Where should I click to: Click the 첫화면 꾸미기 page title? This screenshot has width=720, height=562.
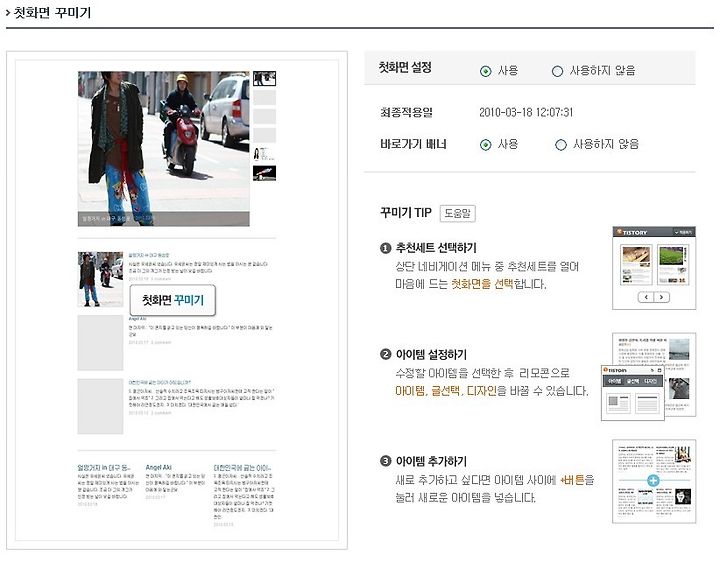pyautogui.click(x=52, y=12)
